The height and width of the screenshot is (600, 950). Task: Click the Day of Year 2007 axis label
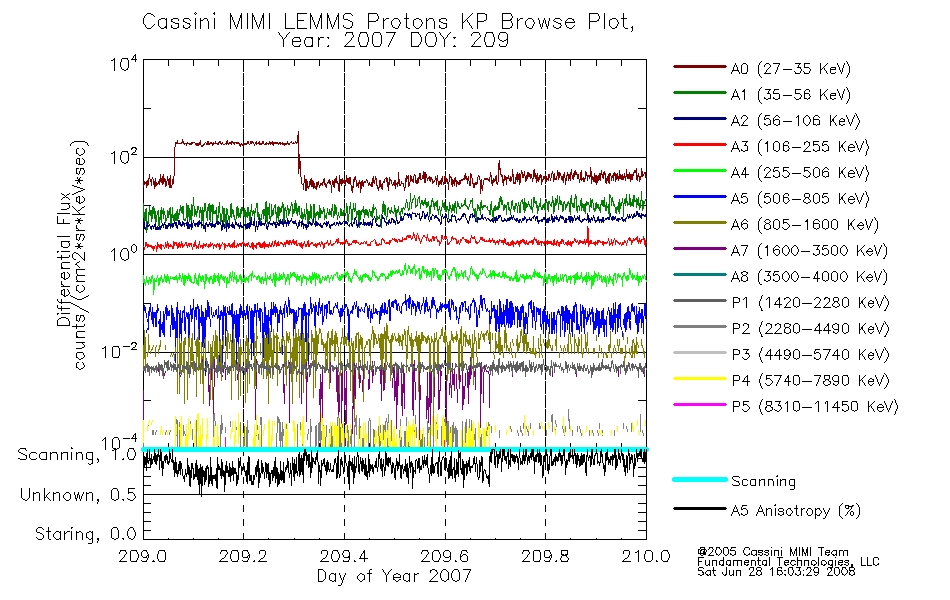click(394, 576)
